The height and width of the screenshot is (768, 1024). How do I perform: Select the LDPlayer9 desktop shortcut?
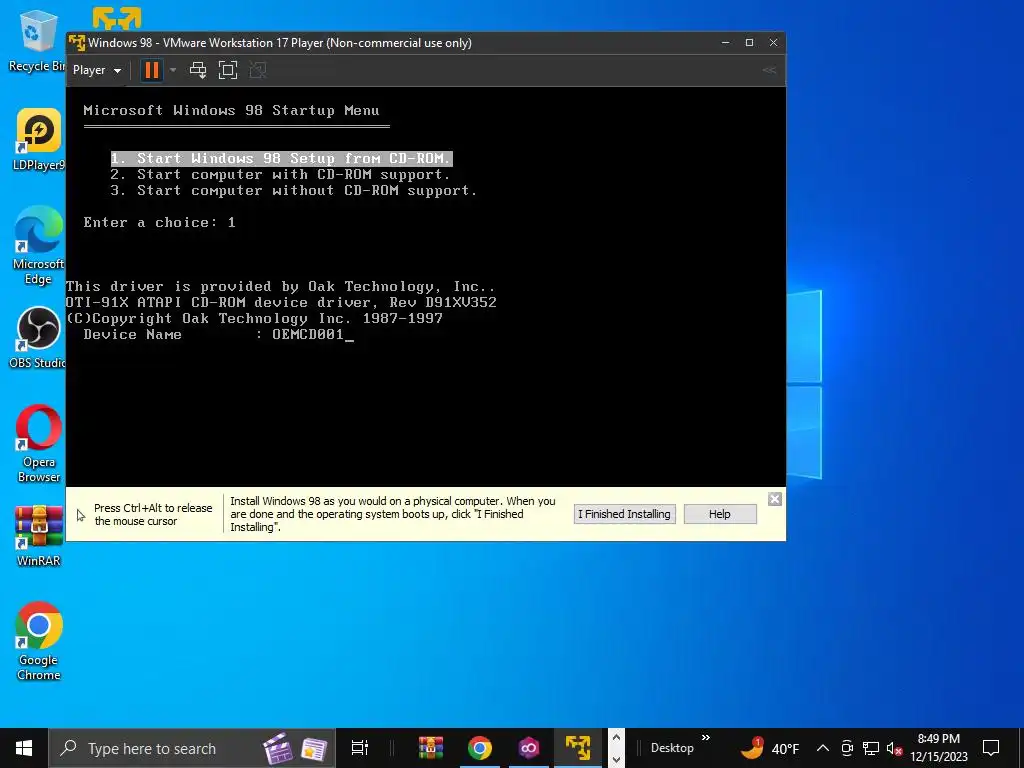coord(38,140)
